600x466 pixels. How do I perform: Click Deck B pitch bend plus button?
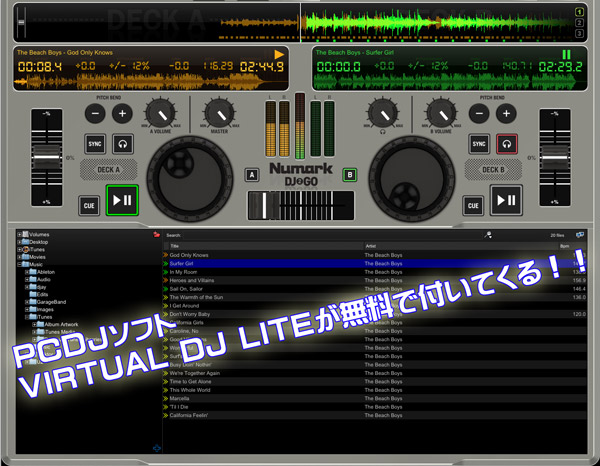(506, 114)
